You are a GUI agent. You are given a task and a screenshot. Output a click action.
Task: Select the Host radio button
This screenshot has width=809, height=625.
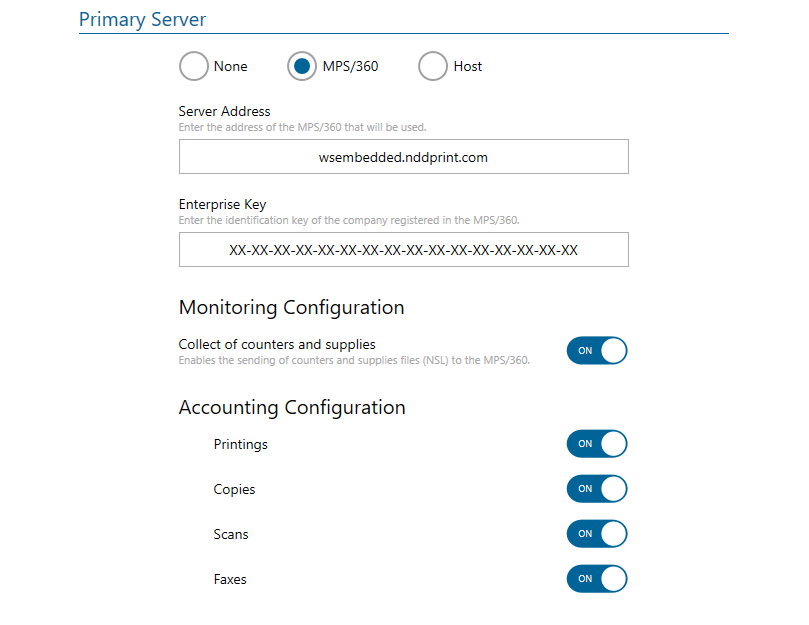click(433, 67)
